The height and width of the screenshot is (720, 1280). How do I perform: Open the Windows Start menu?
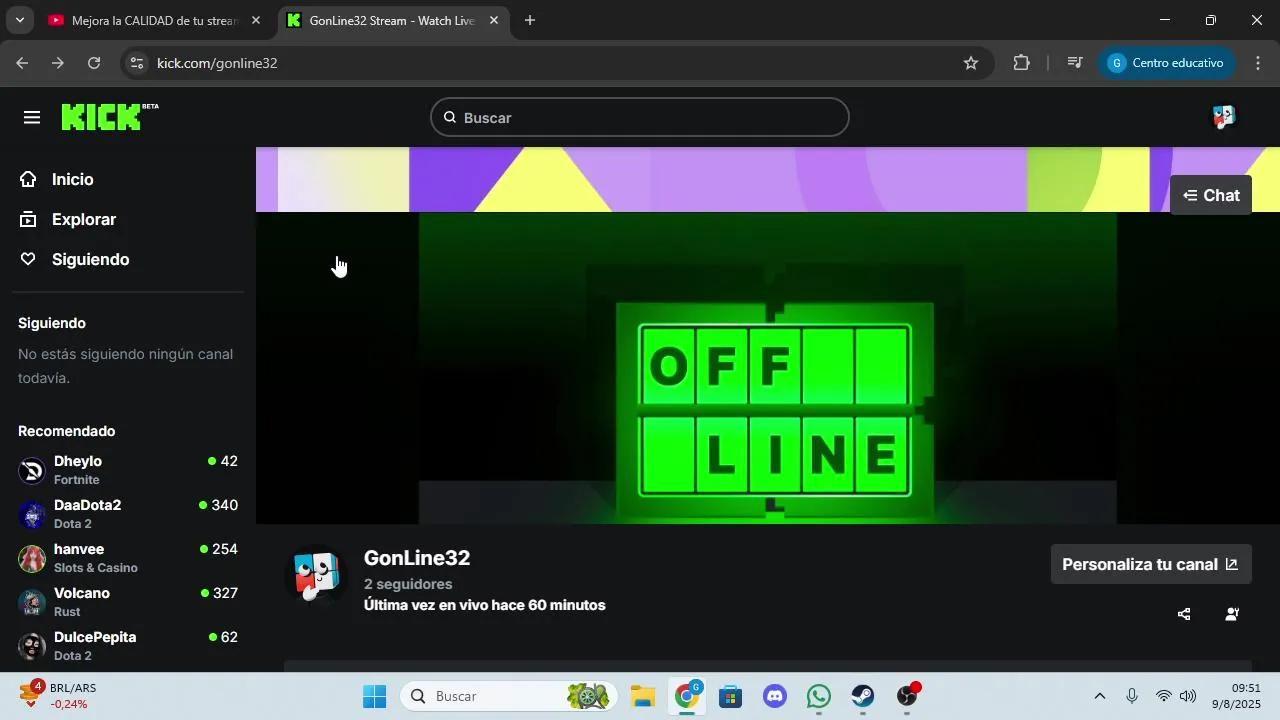374,696
